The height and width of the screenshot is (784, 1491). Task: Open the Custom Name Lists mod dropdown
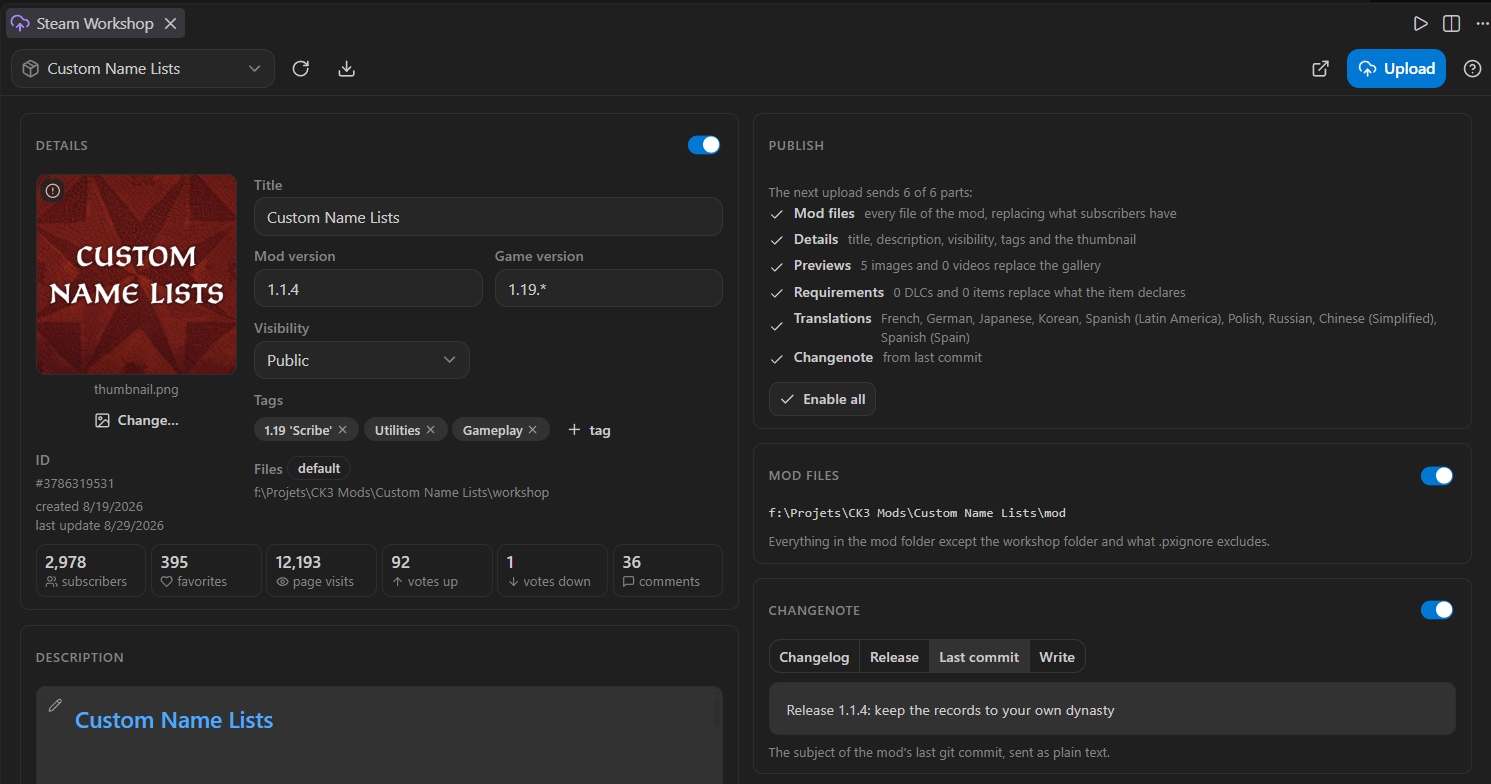click(143, 69)
